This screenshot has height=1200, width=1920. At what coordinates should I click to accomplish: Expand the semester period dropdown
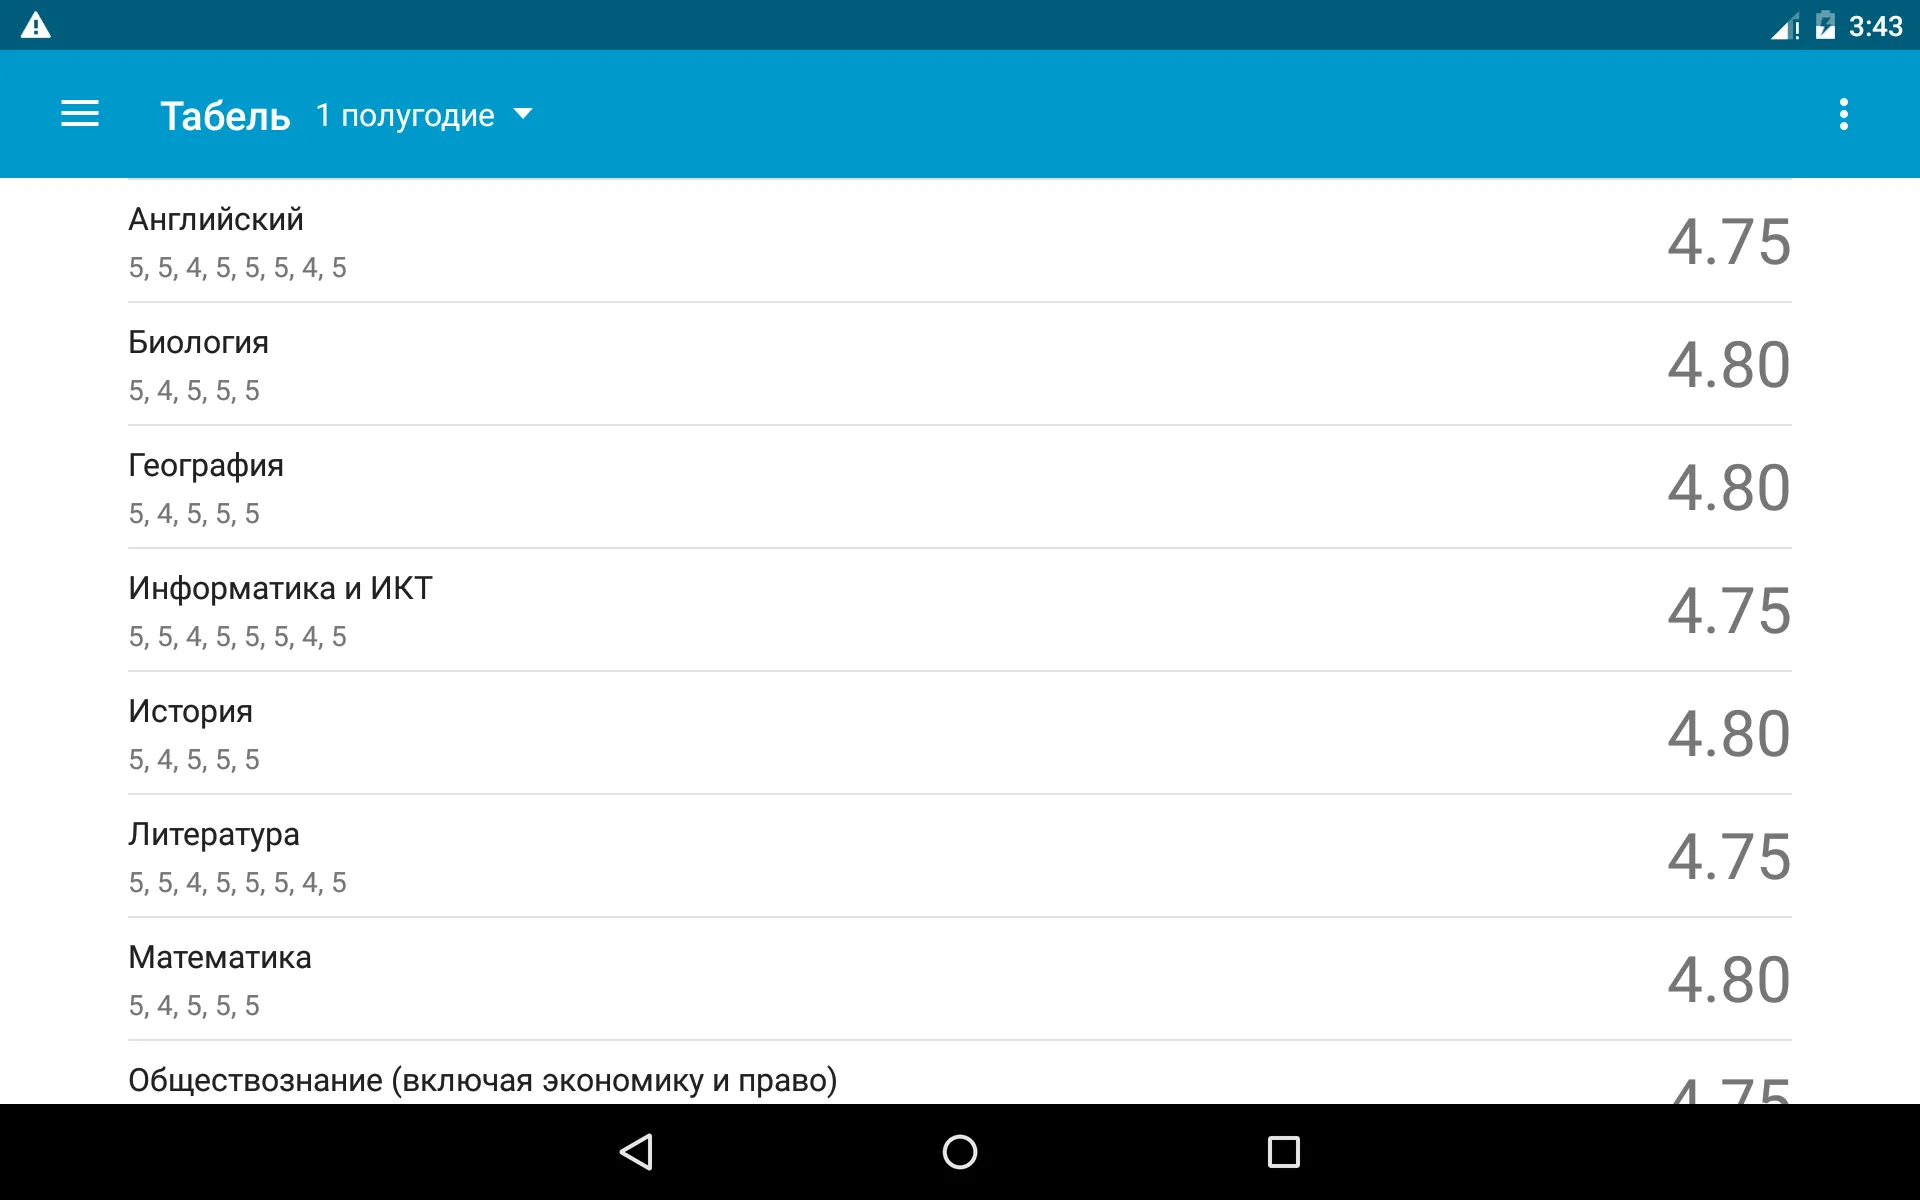(420, 116)
